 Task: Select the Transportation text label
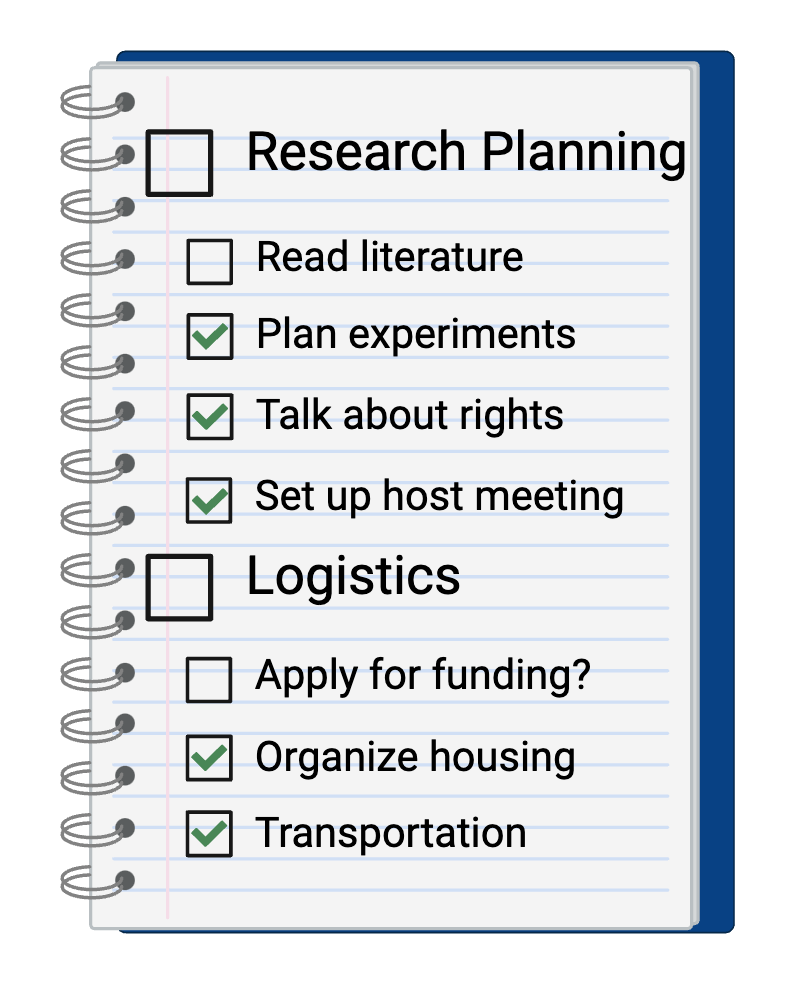tap(391, 833)
